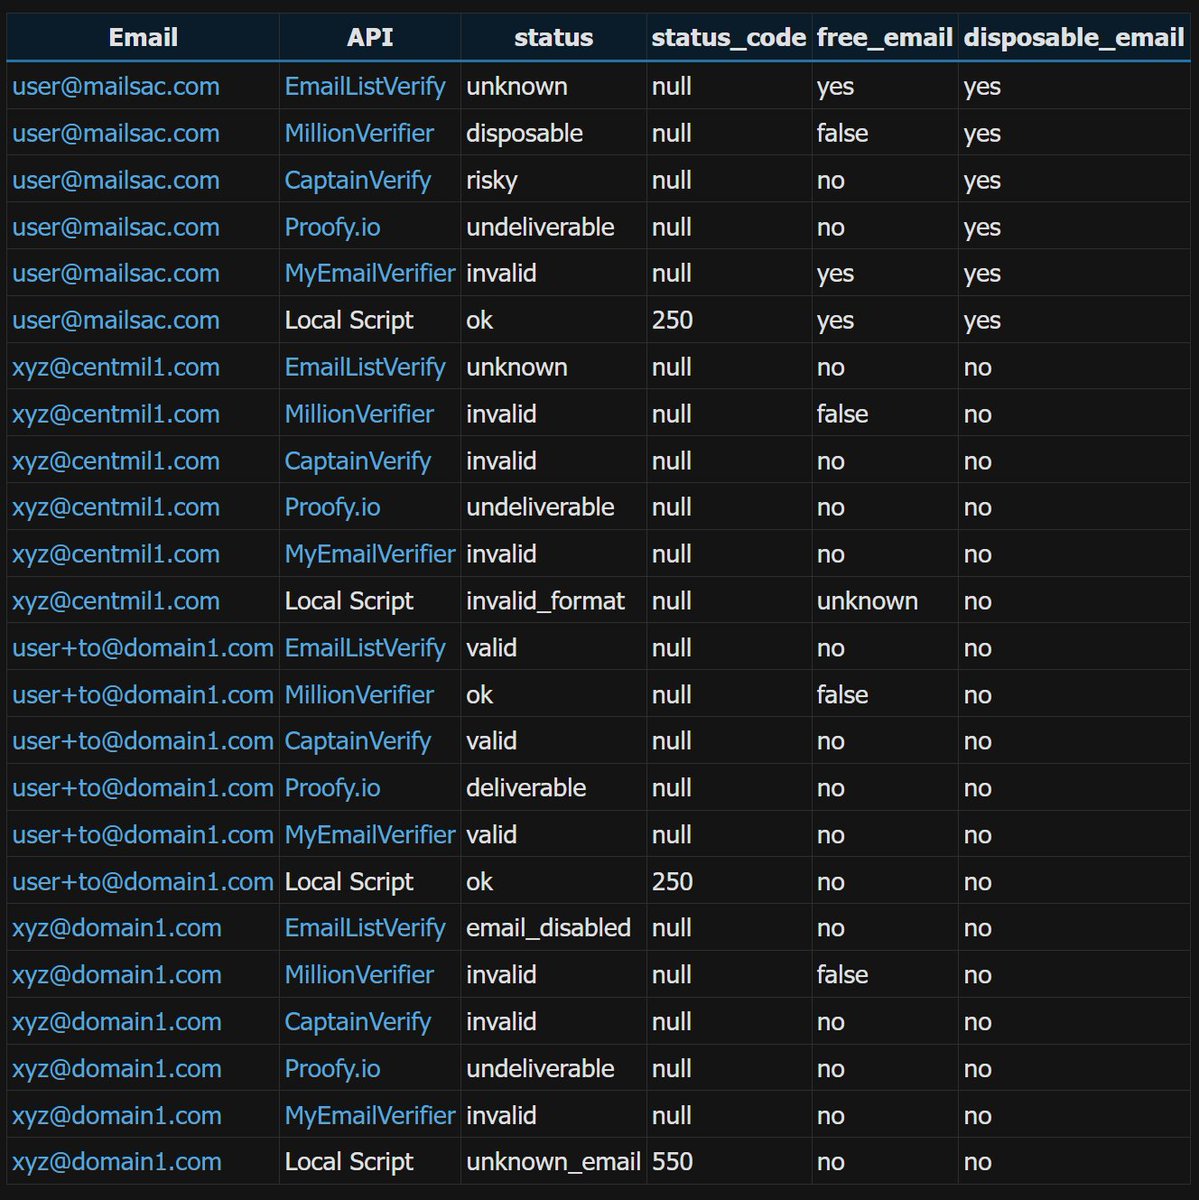Click CaptainVerify link for xyz@centmil1.com

358,461
